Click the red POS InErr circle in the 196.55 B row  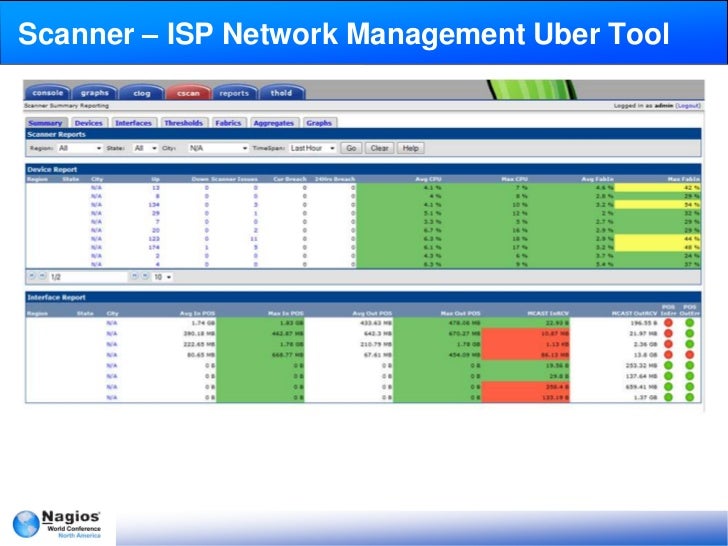(668, 322)
